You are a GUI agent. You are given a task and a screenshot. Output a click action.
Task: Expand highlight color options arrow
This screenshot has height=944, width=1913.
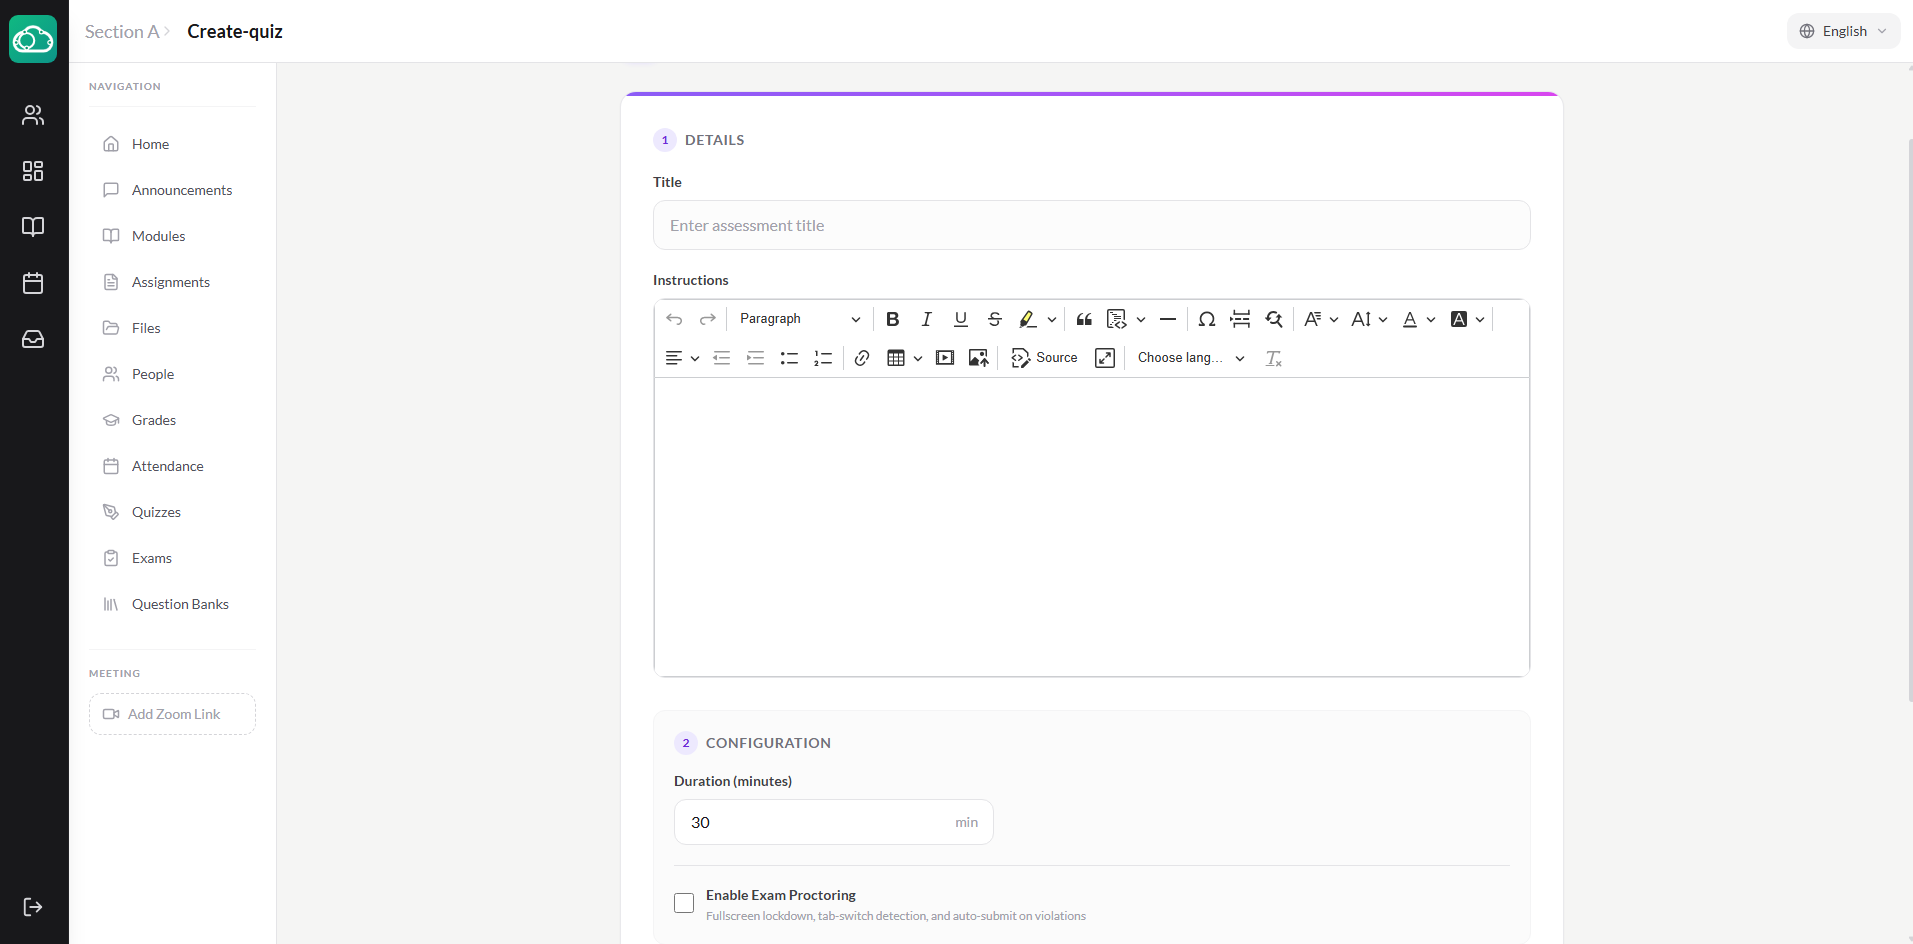pyautogui.click(x=1052, y=319)
